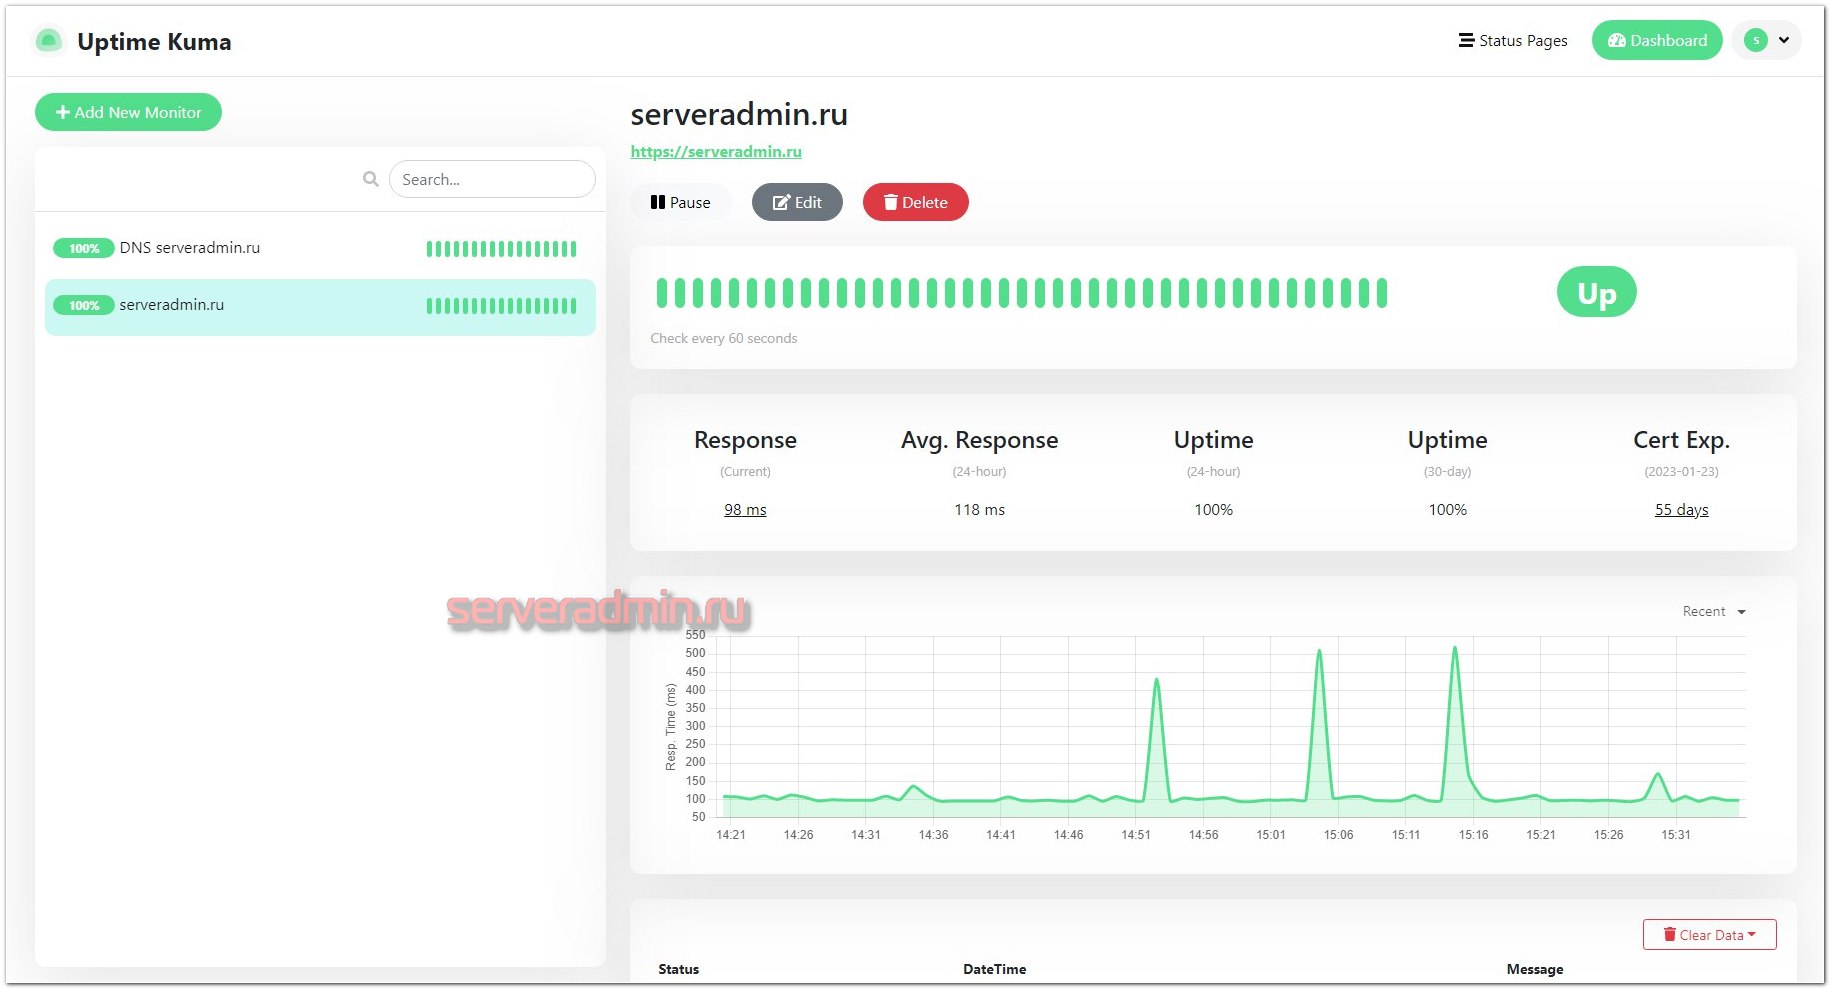The image size is (1830, 989).
Task: Navigate to the Dashboard
Action: pyautogui.click(x=1656, y=40)
